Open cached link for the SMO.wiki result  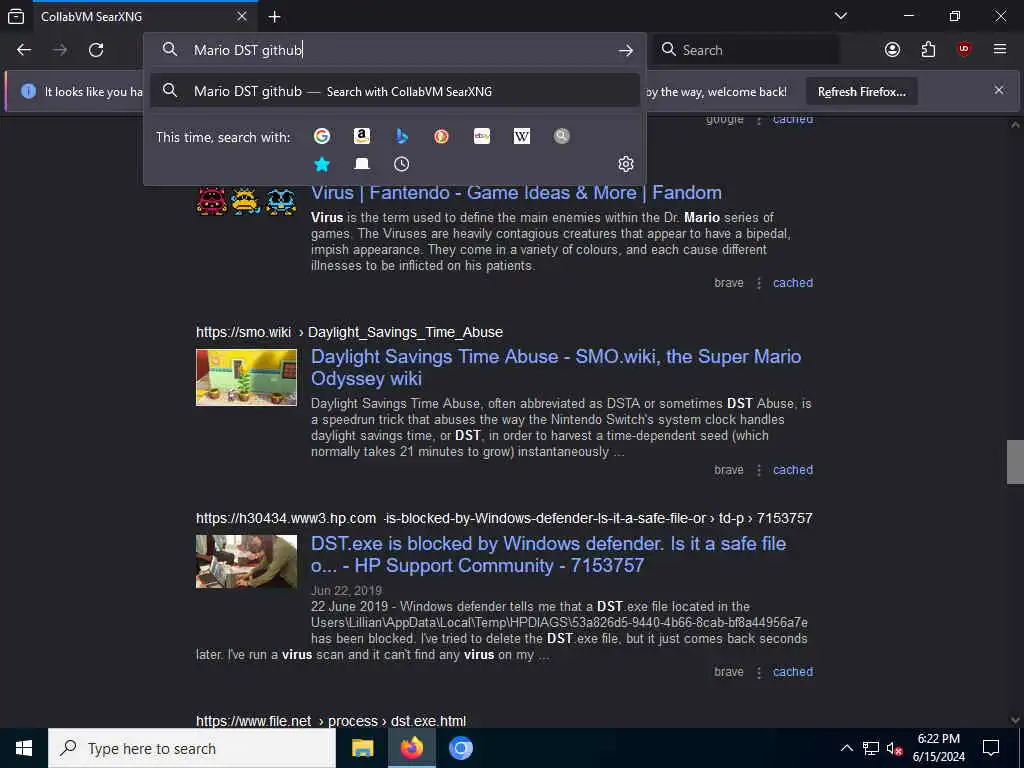pyautogui.click(x=793, y=470)
